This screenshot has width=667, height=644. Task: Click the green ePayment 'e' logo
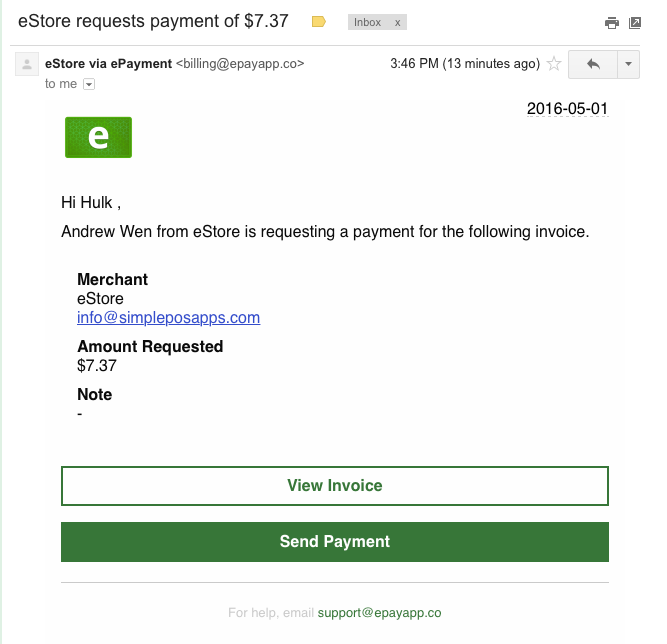point(98,137)
